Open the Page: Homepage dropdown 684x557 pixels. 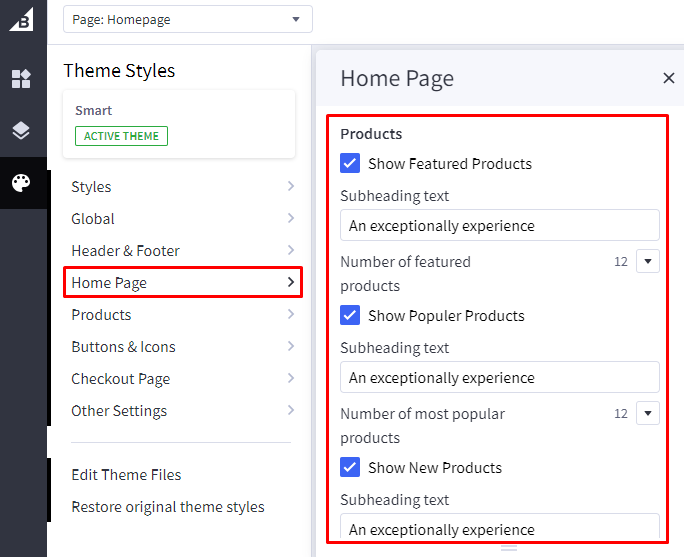[x=187, y=19]
